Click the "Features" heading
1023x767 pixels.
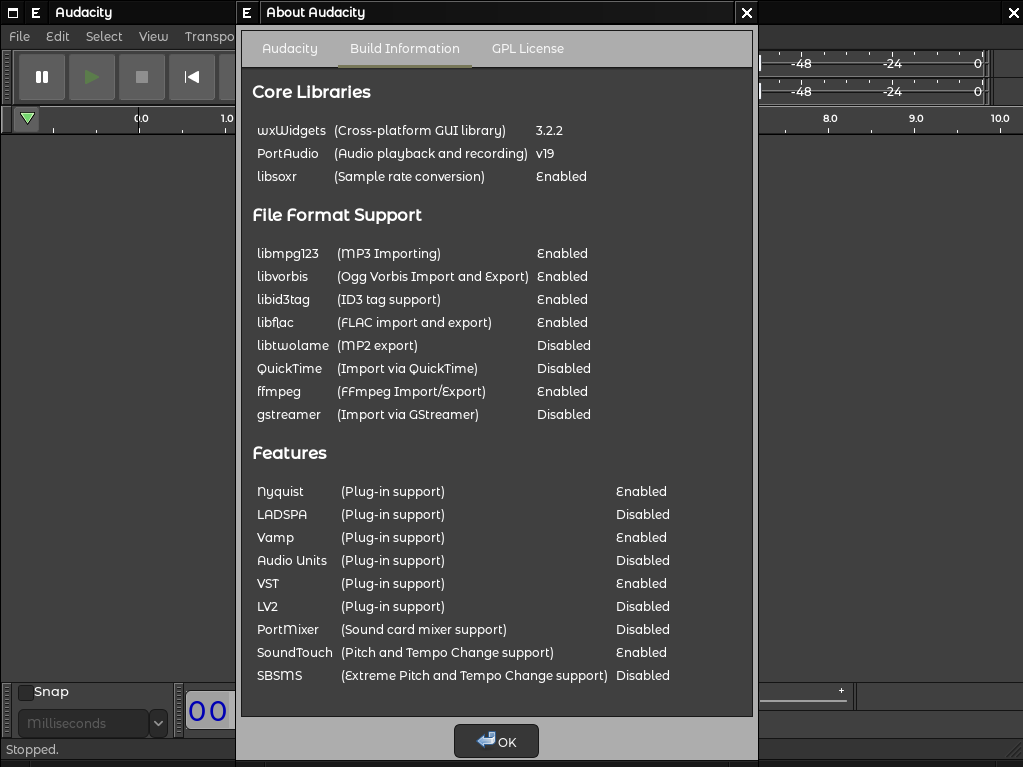(x=289, y=453)
